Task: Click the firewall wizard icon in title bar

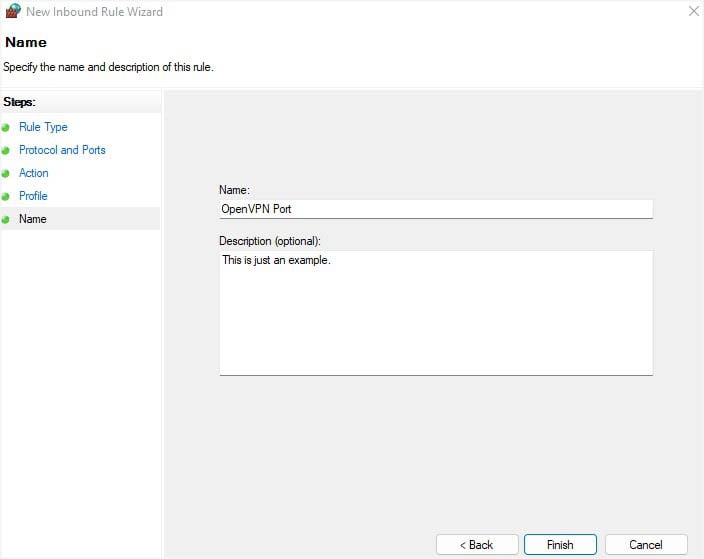Action: click(13, 12)
